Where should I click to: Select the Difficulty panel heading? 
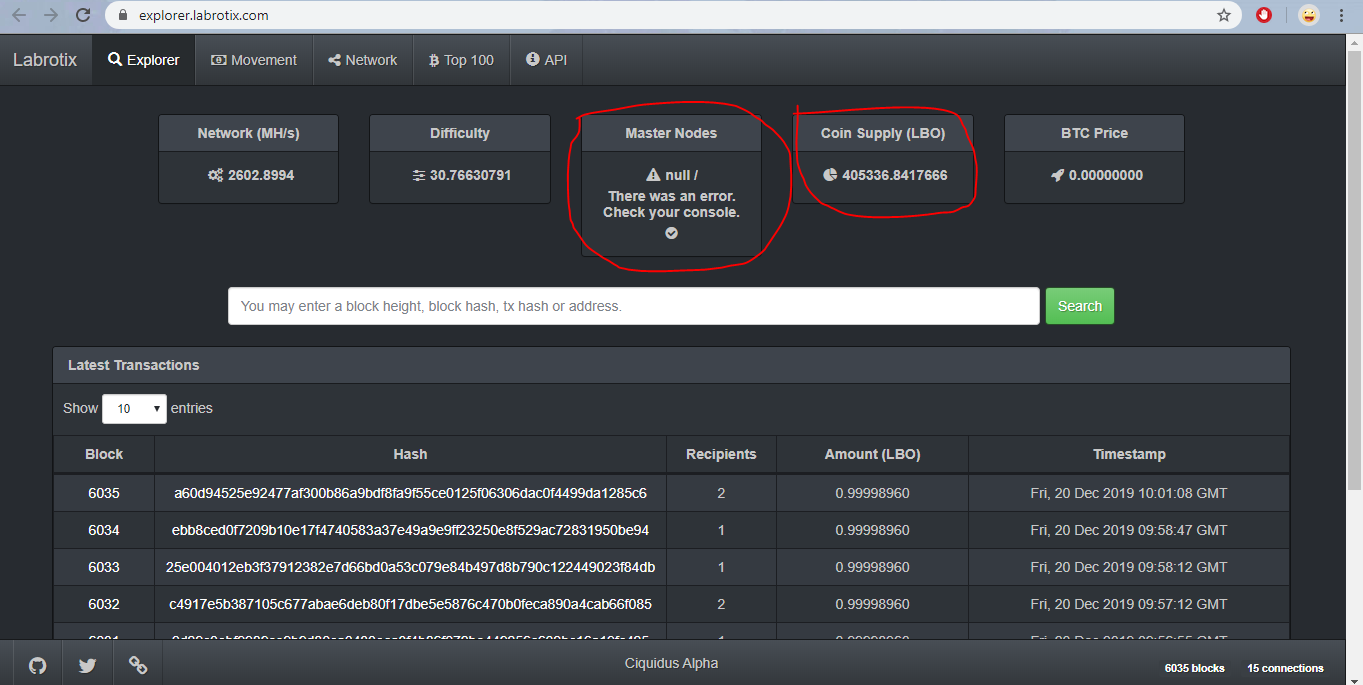[460, 133]
